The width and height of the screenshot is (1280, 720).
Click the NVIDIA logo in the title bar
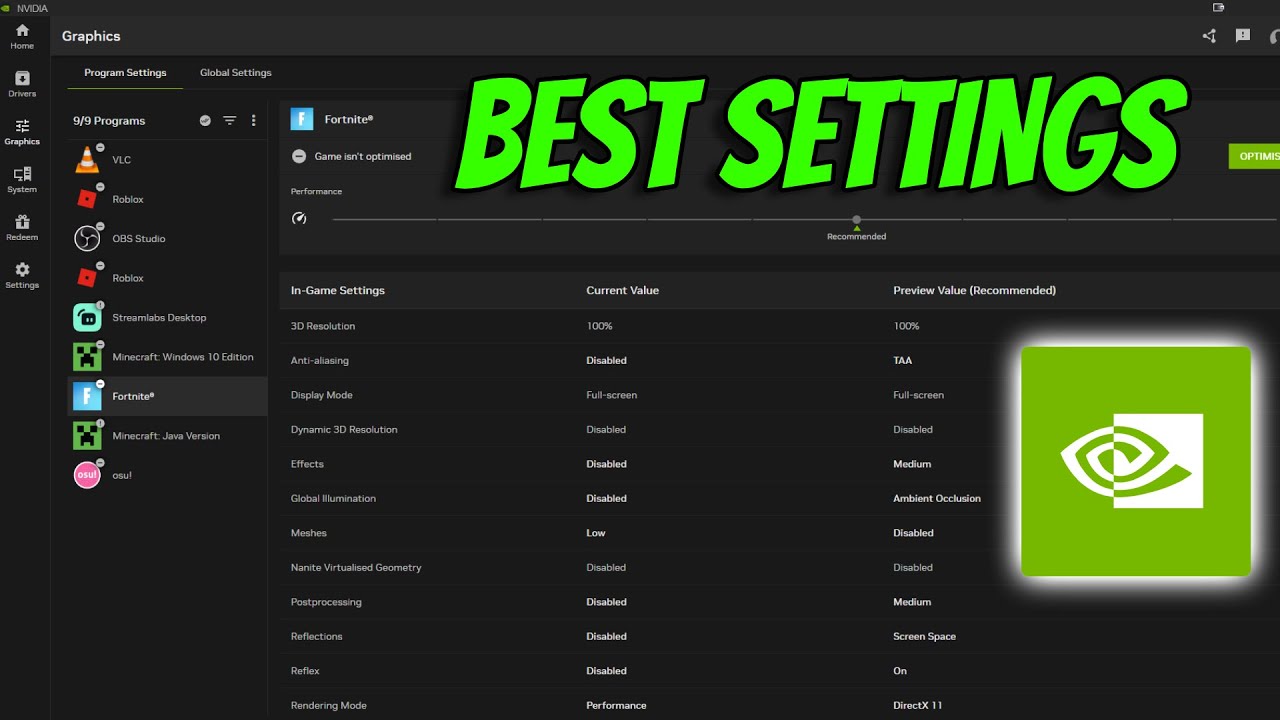point(8,7)
